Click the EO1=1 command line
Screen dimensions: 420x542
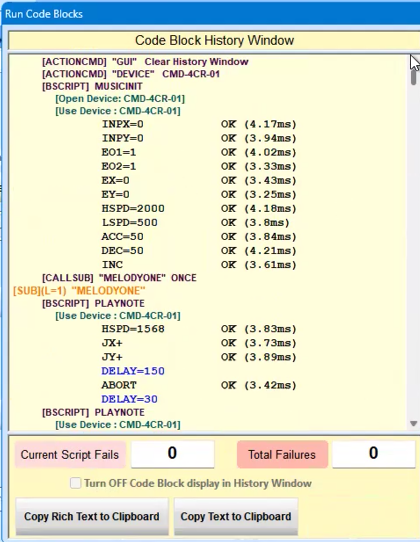tap(199, 152)
